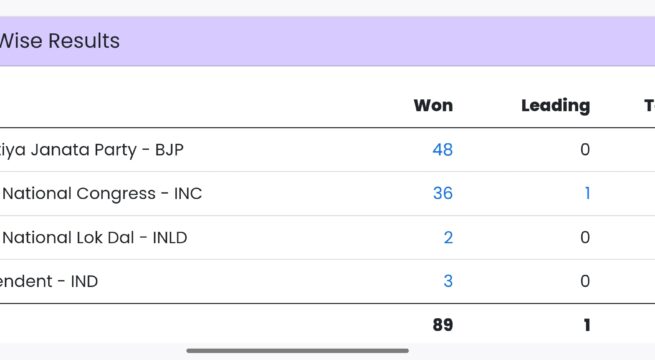Open INC won count 36 link
Screen dimensions: 655x360
442,193
